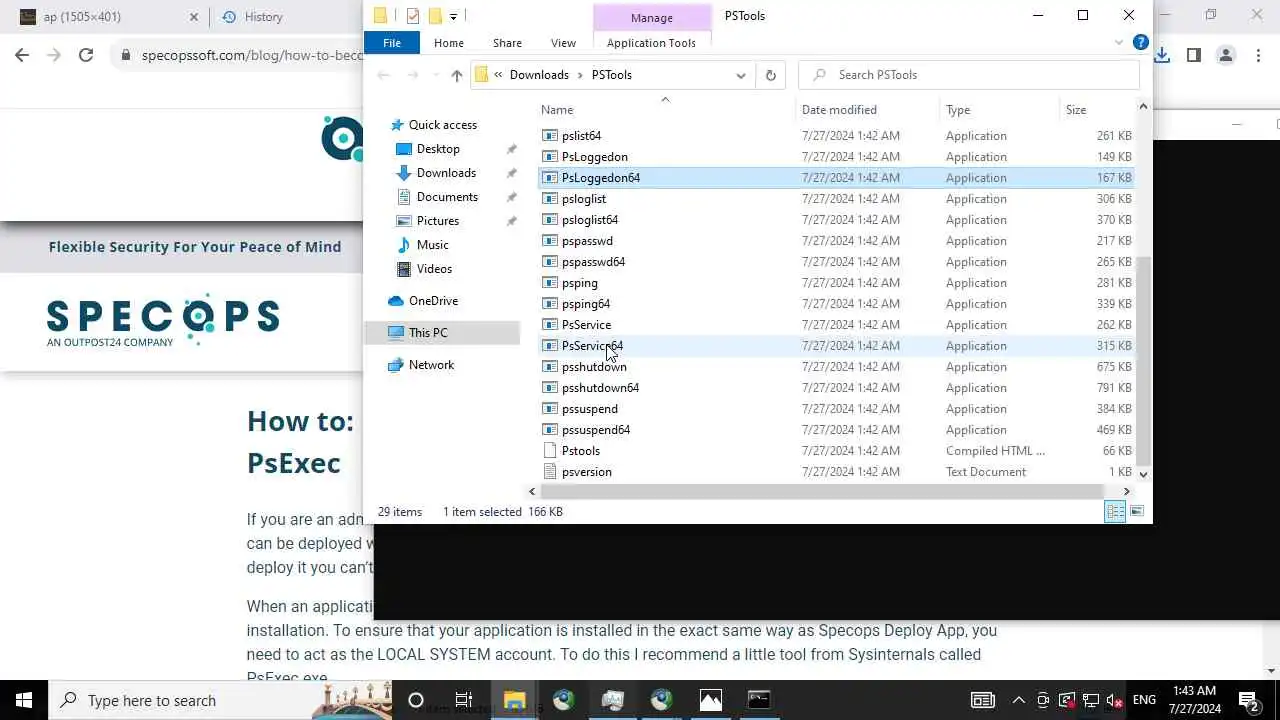Screen dimensions: 1280x720
Task: Select Quick access in navigation pane
Action: [442, 125]
